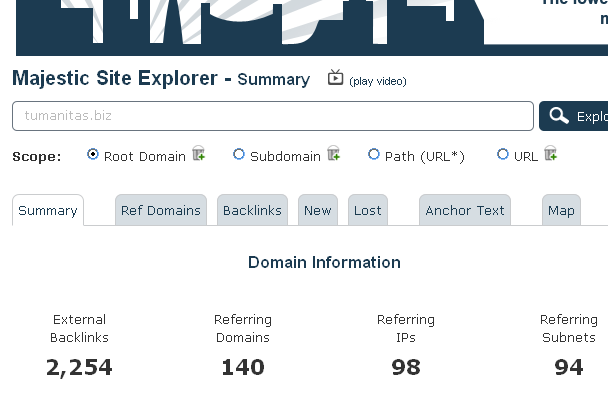Select the Path (URL*) radio button
The height and width of the screenshot is (411, 608).
coord(374,155)
